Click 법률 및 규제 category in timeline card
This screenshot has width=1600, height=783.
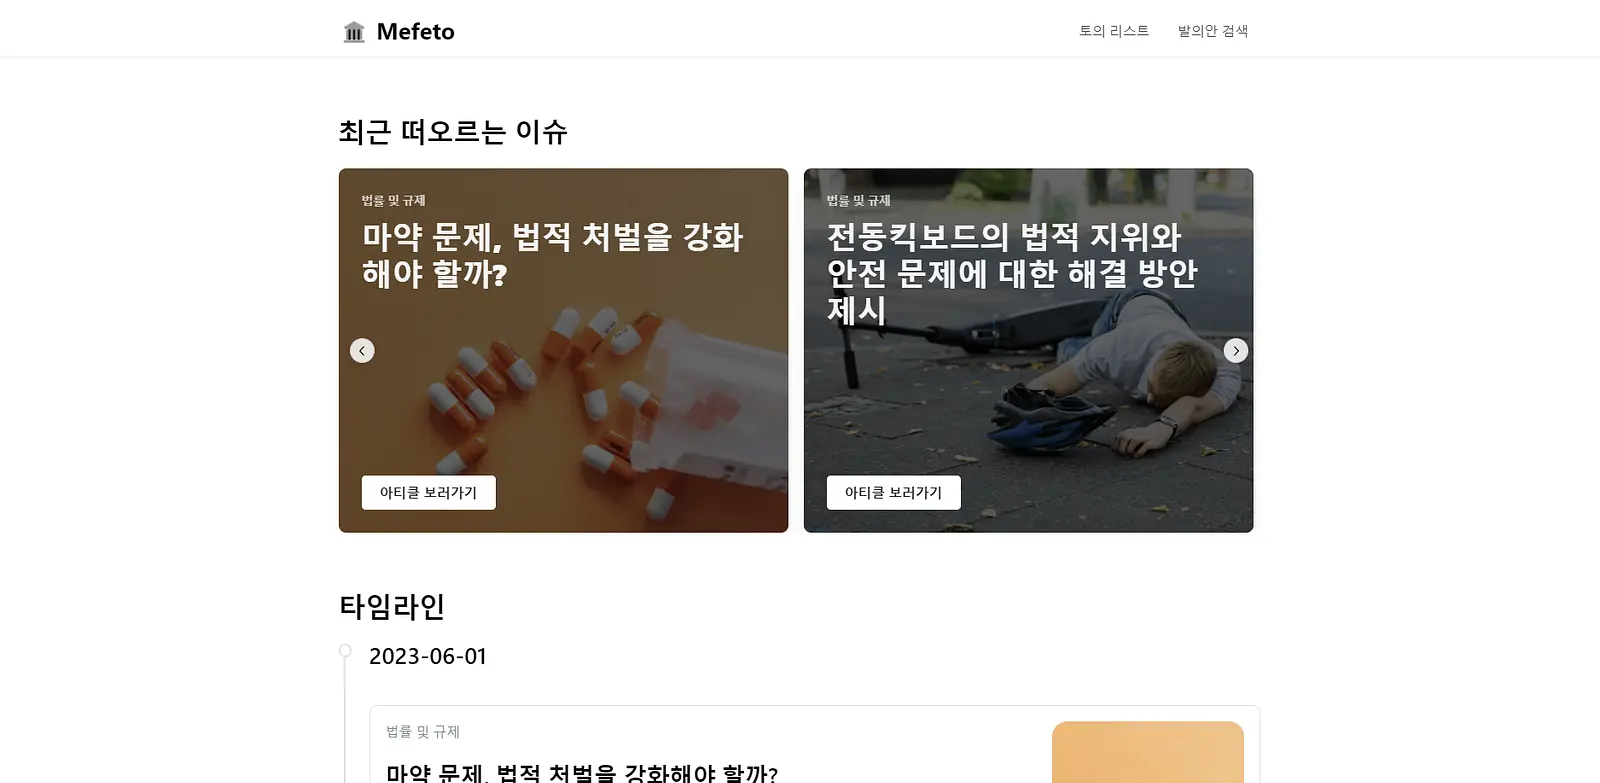(x=423, y=732)
